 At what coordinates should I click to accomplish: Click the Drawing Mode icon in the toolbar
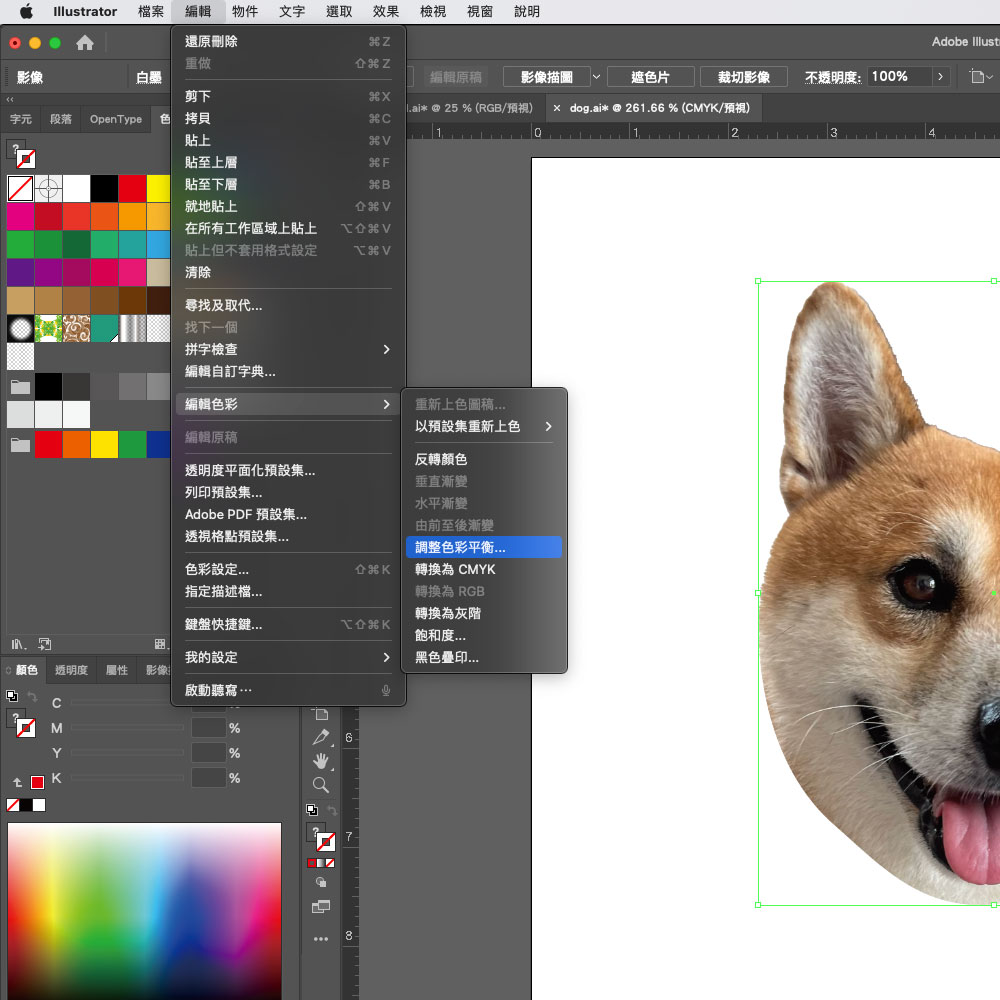click(321, 882)
